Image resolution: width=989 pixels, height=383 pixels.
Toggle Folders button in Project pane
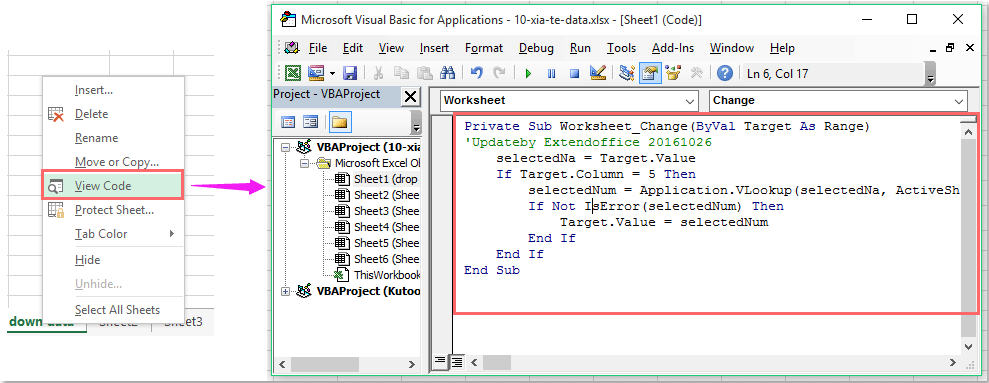(340, 122)
